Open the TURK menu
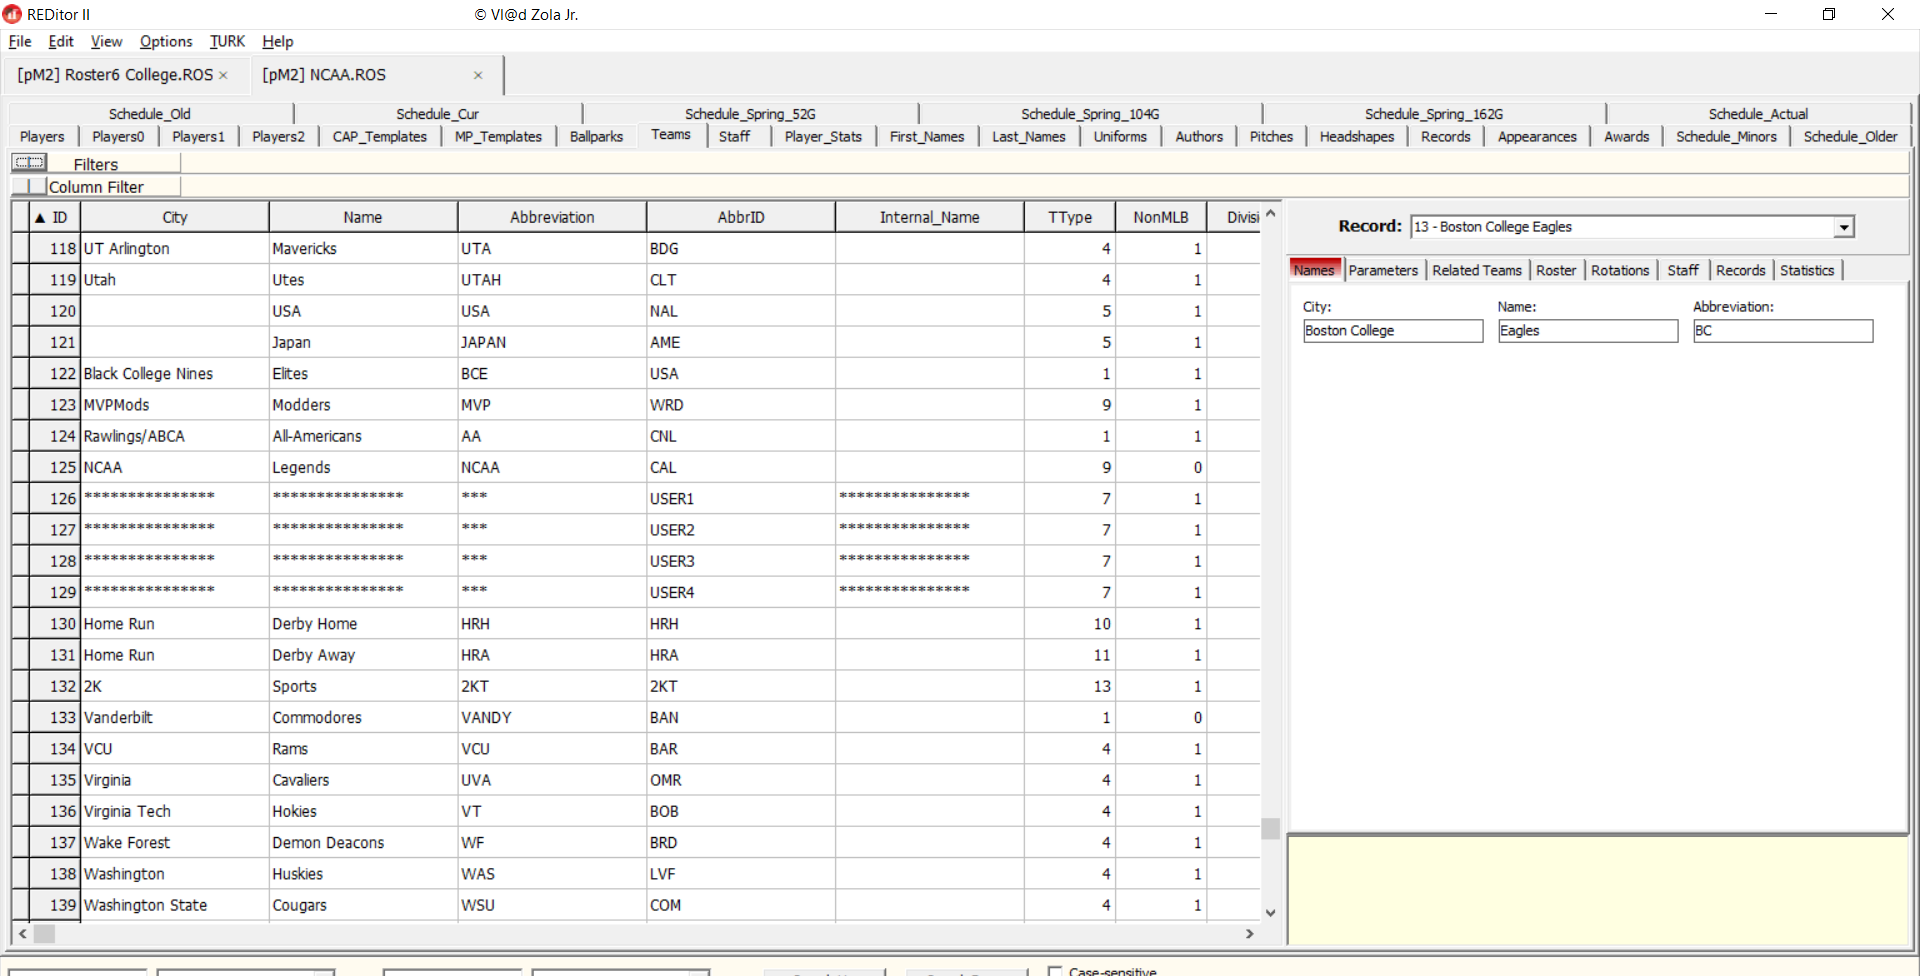The image size is (1920, 976). tap(227, 41)
